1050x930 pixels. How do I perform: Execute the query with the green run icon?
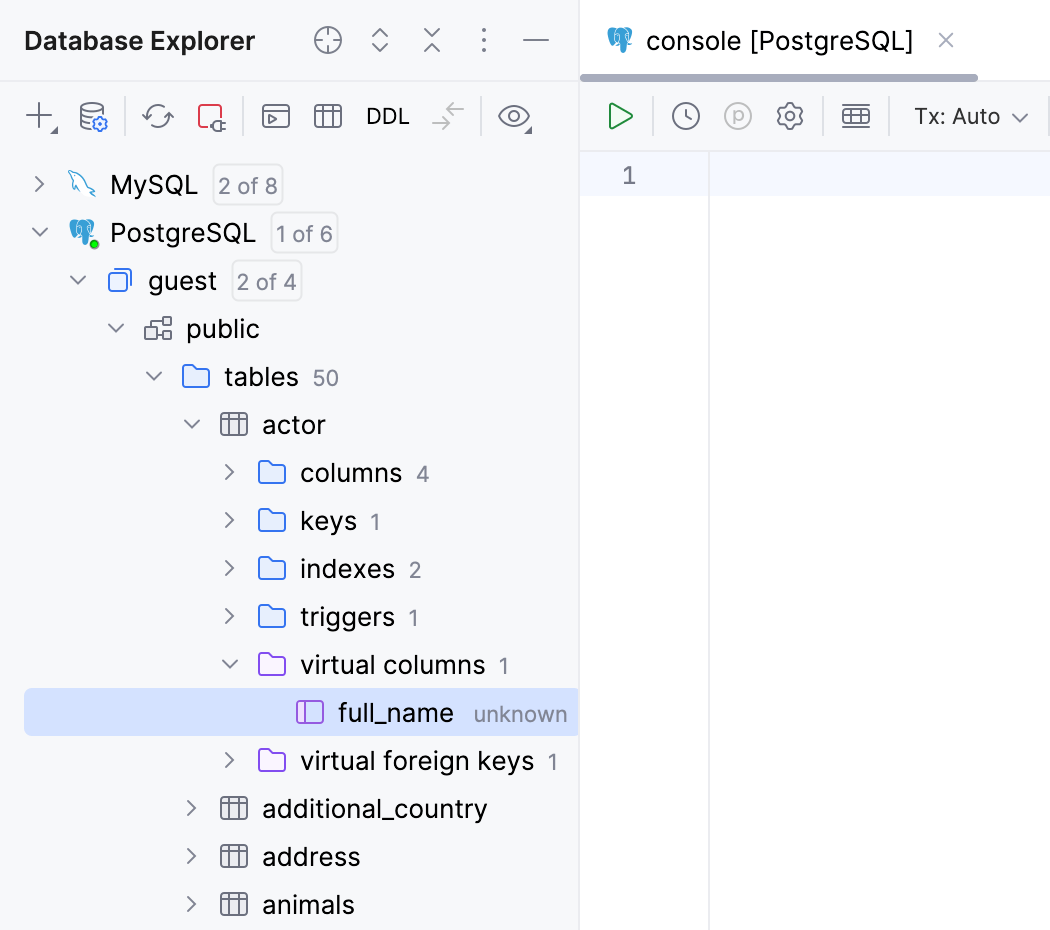click(620, 116)
